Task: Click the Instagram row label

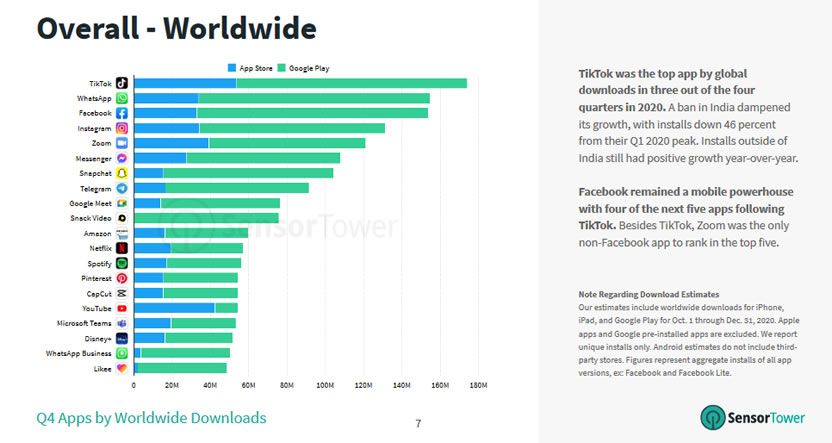Action: (94, 128)
